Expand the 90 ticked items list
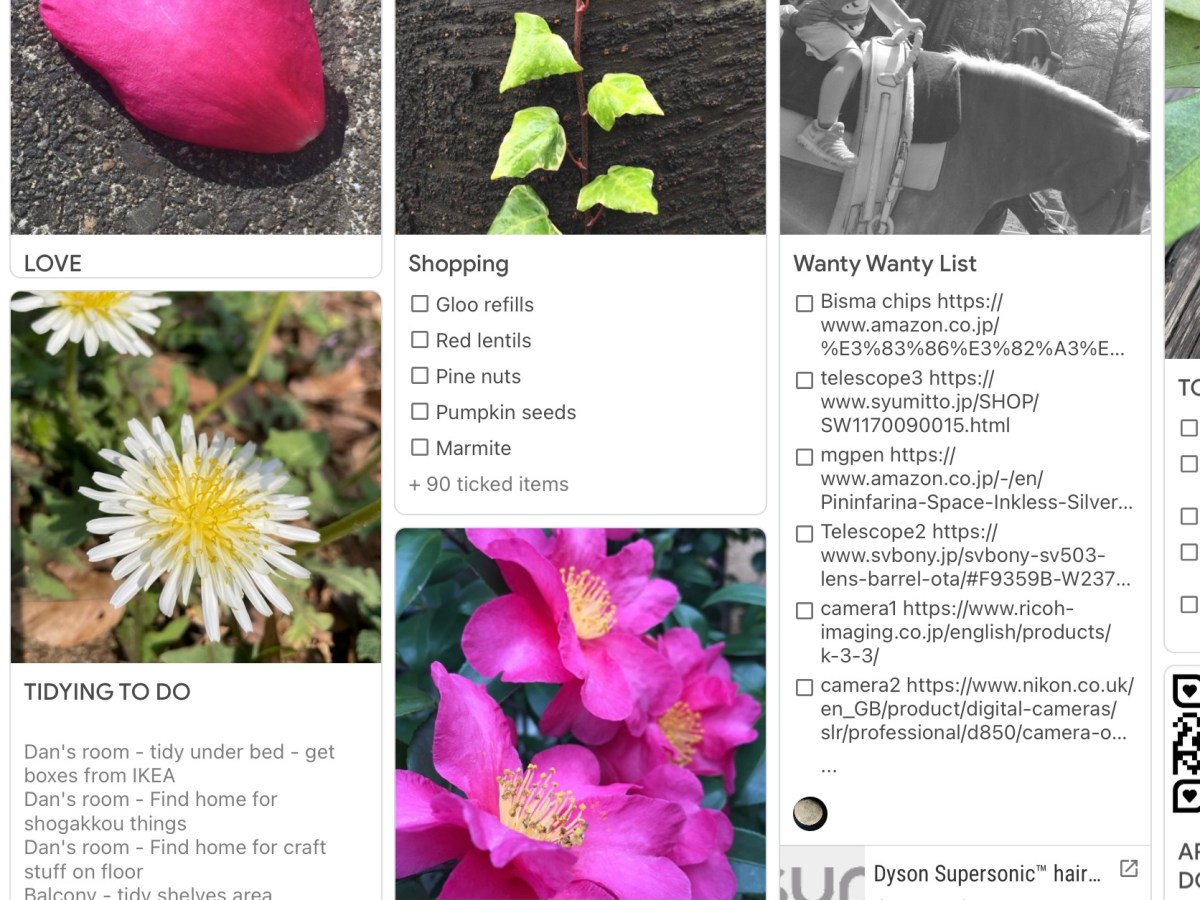1200x900 pixels. point(489,484)
